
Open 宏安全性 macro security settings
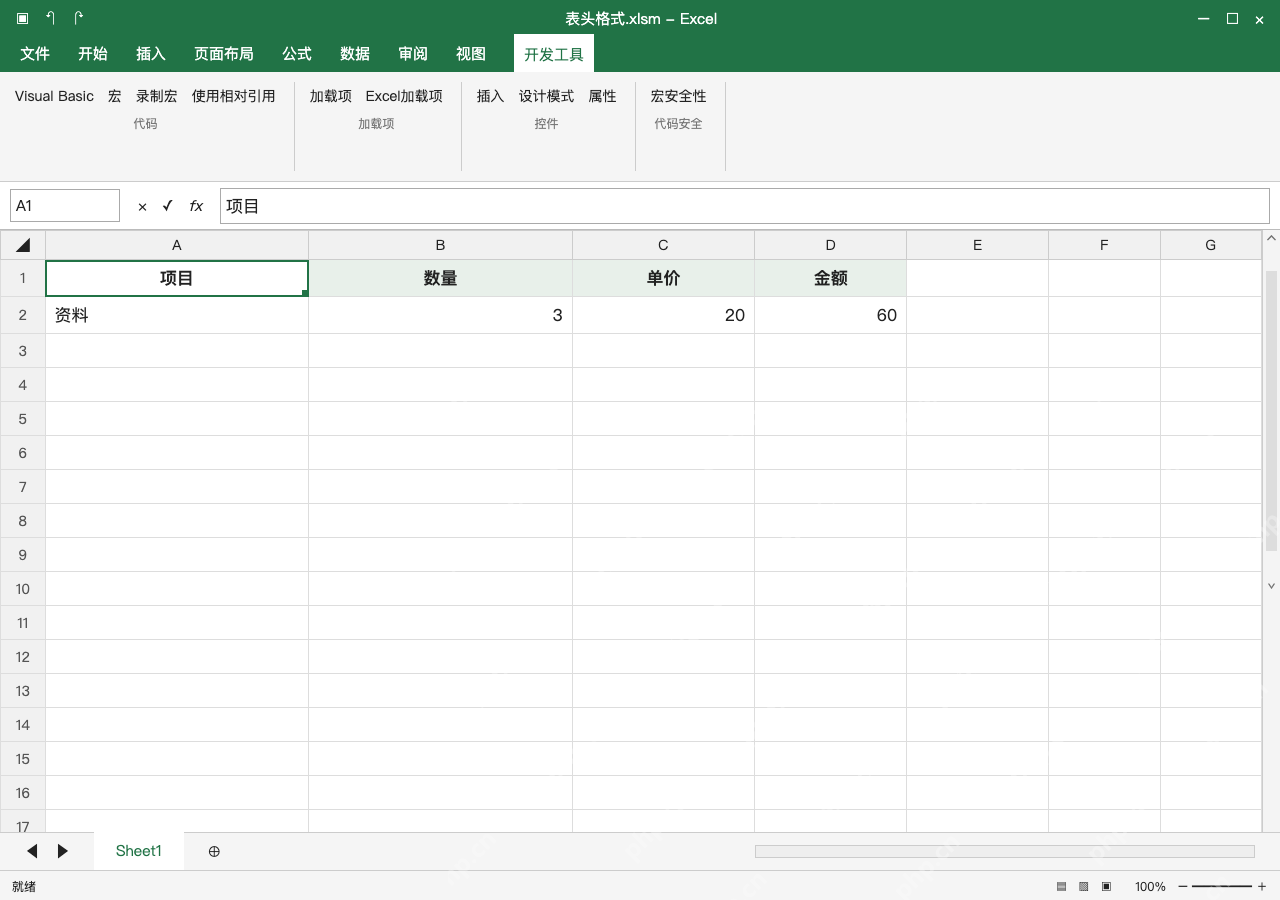tap(679, 96)
